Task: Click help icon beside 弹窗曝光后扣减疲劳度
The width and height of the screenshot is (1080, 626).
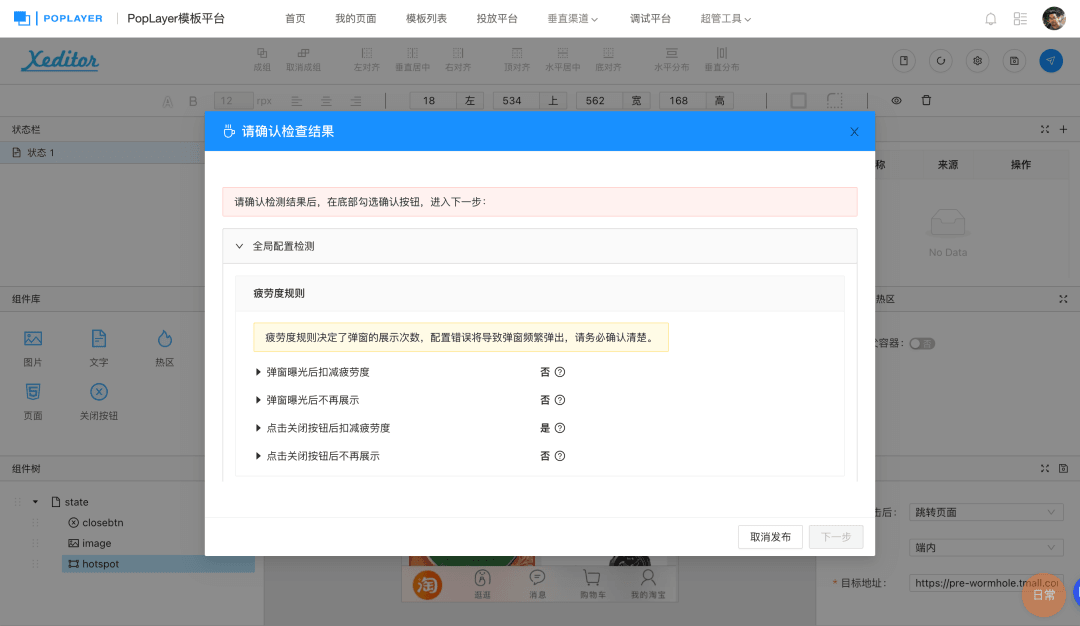Action: coord(560,372)
